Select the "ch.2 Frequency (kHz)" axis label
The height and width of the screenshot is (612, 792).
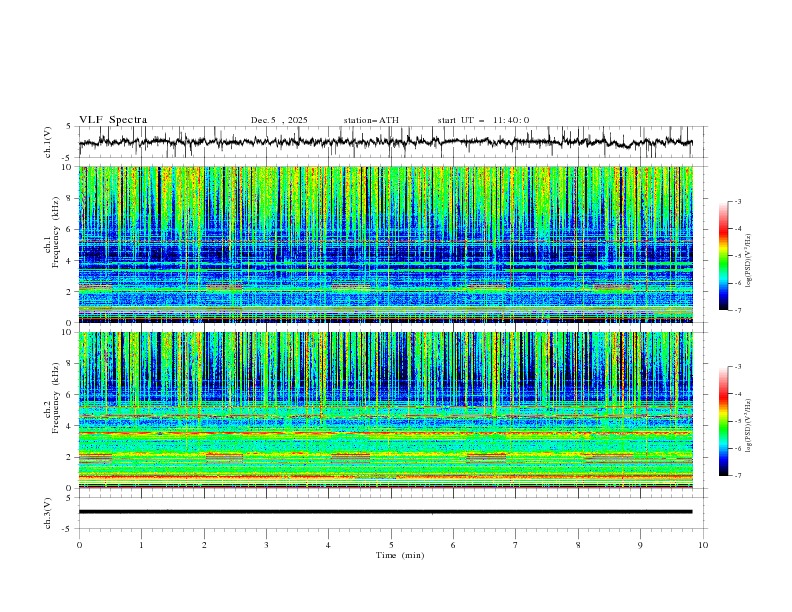[52, 397]
